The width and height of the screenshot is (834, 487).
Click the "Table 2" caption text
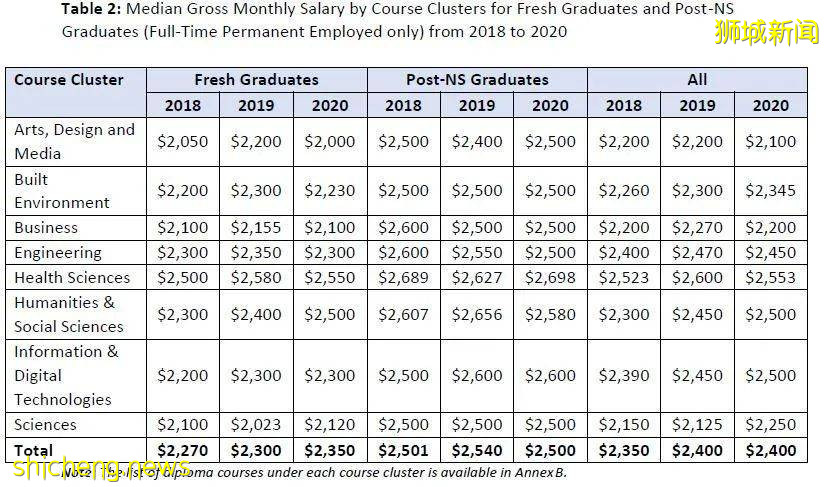(91, 9)
